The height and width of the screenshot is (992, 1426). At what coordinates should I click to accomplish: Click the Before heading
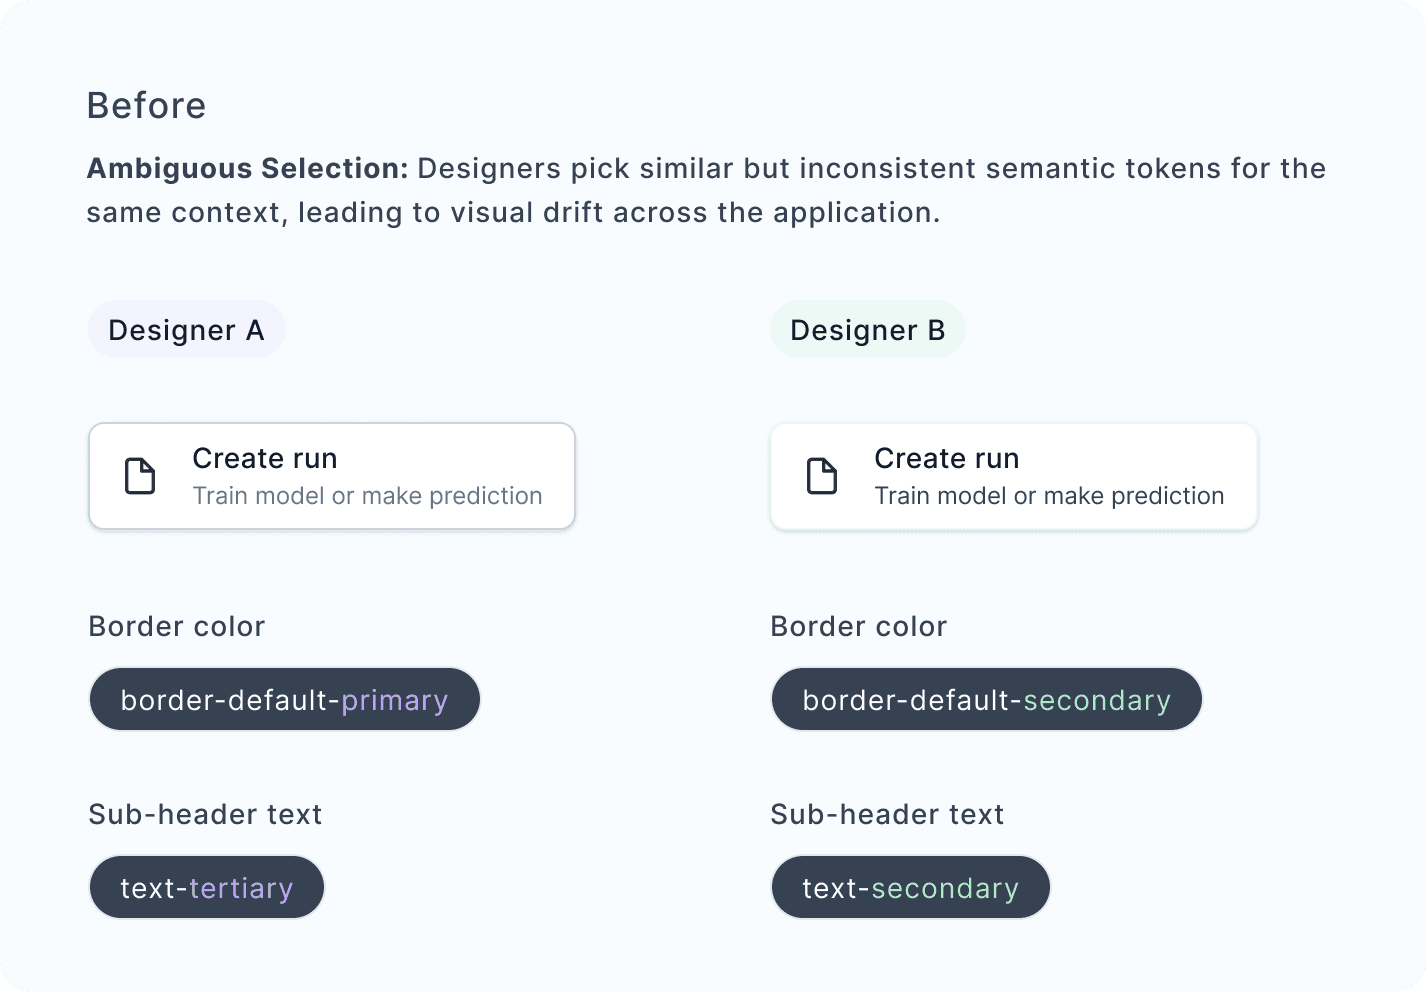click(x=147, y=106)
